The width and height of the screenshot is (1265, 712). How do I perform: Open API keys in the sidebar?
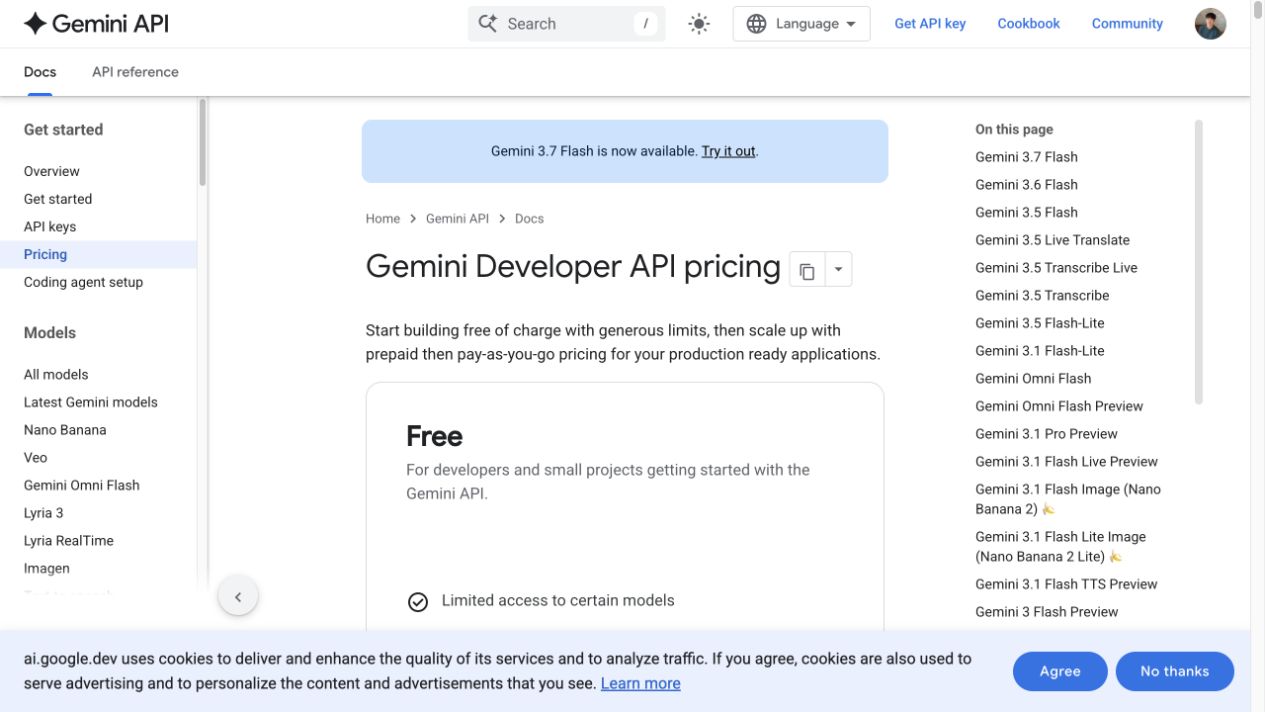pos(50,227)
